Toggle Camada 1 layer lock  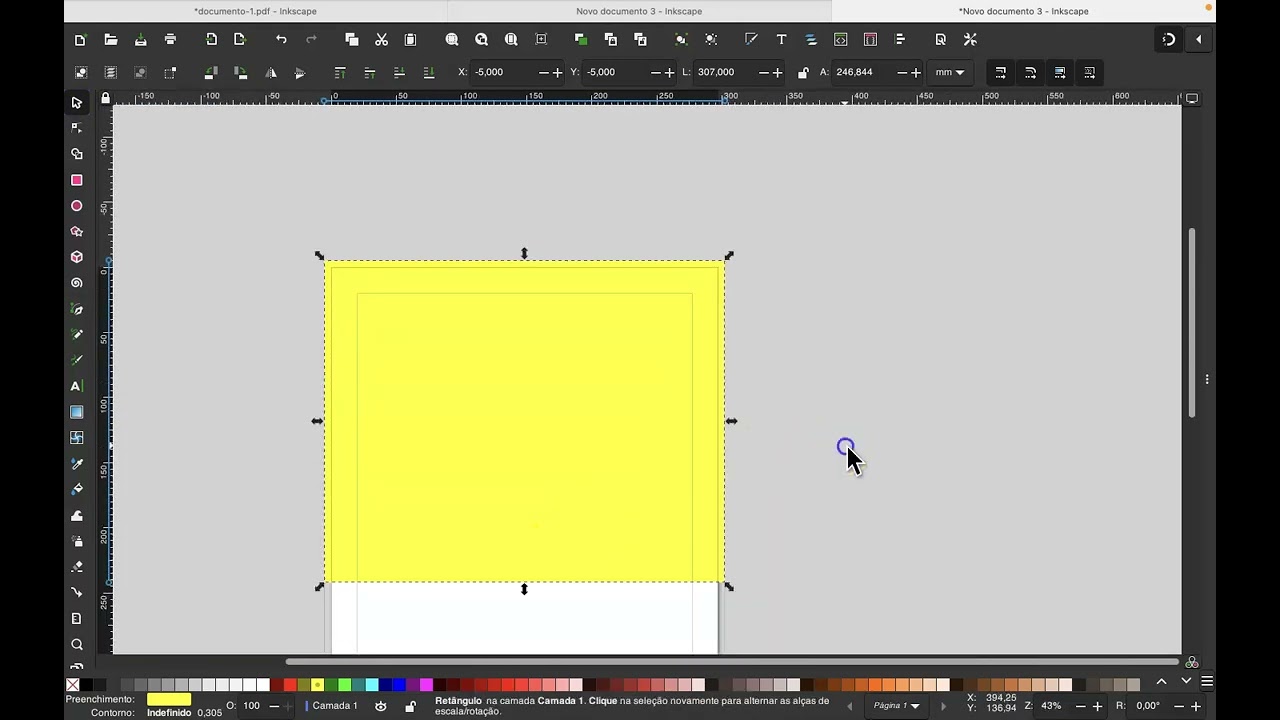pyautogui.click(x=410, y=706)
